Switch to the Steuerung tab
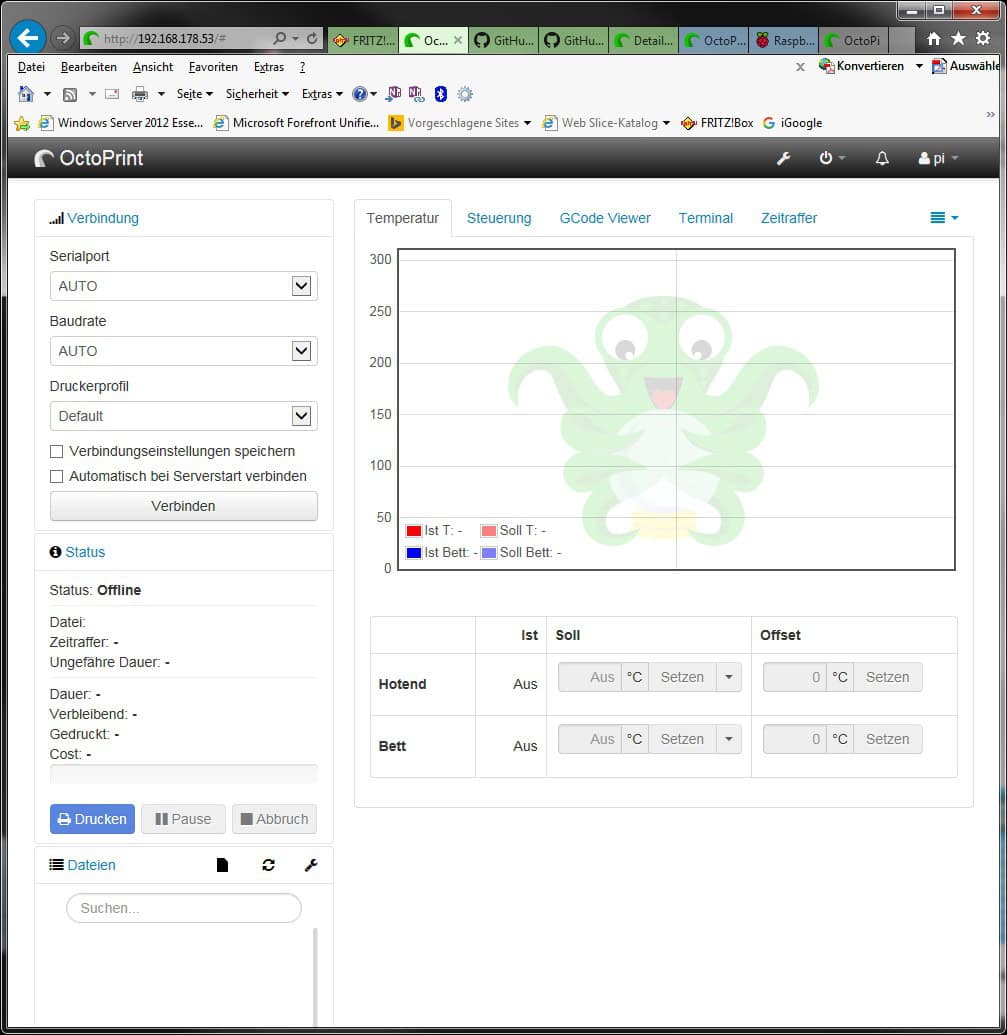Image resolution: width=1007 pixels, height=1035 pixels. [x=499, y=218]
